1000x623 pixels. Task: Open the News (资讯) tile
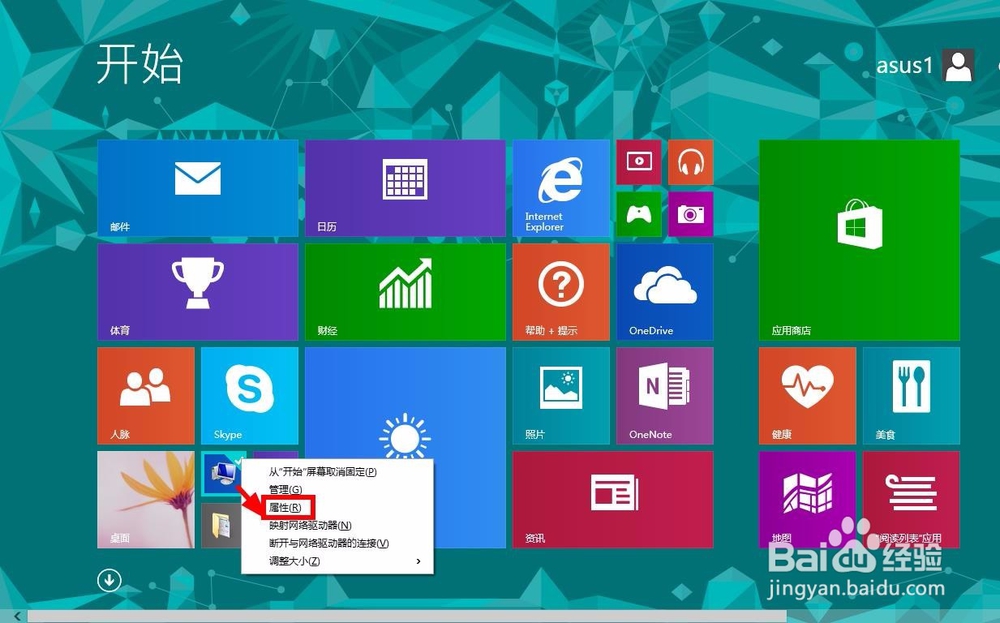(x=612, y=499)
